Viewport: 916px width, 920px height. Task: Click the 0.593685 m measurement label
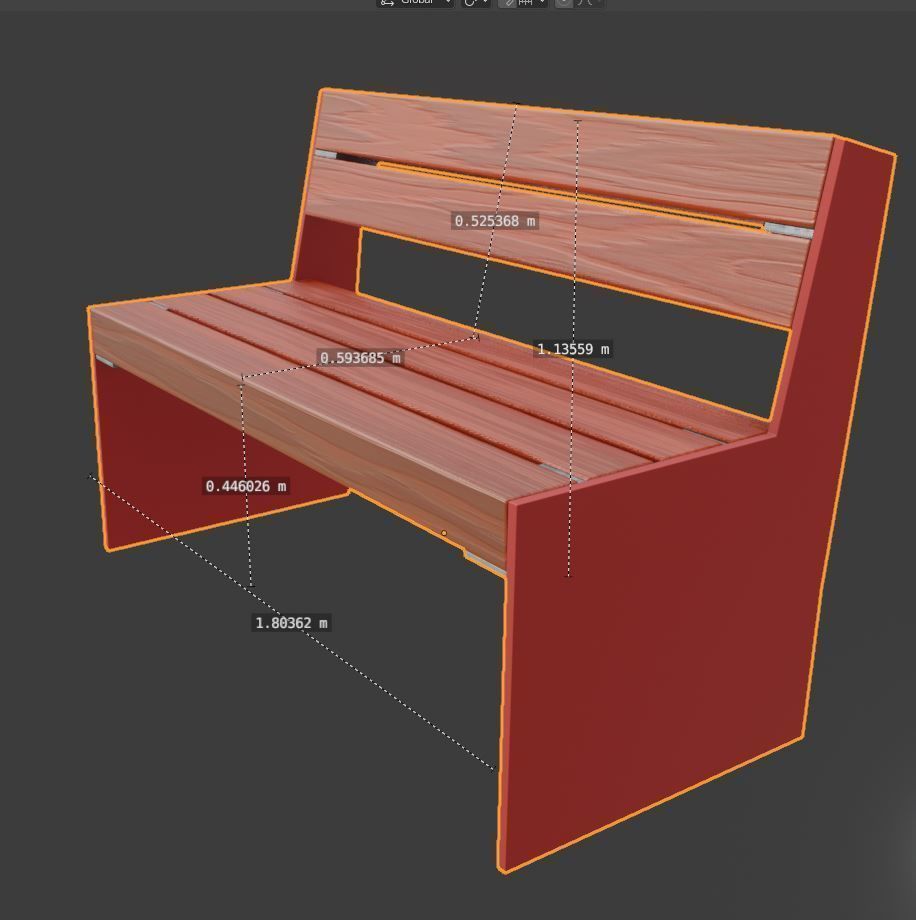coord(360,358)
